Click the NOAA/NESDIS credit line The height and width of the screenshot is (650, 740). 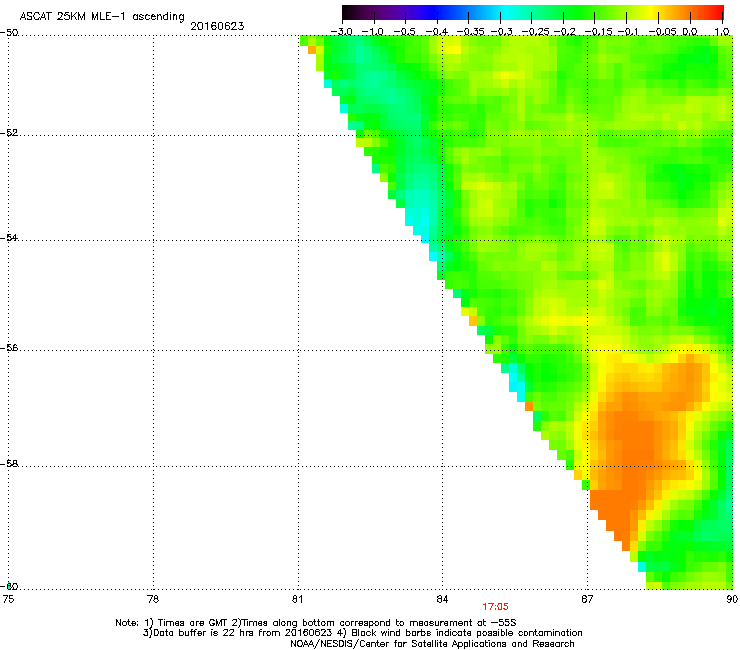pos(432,644)
